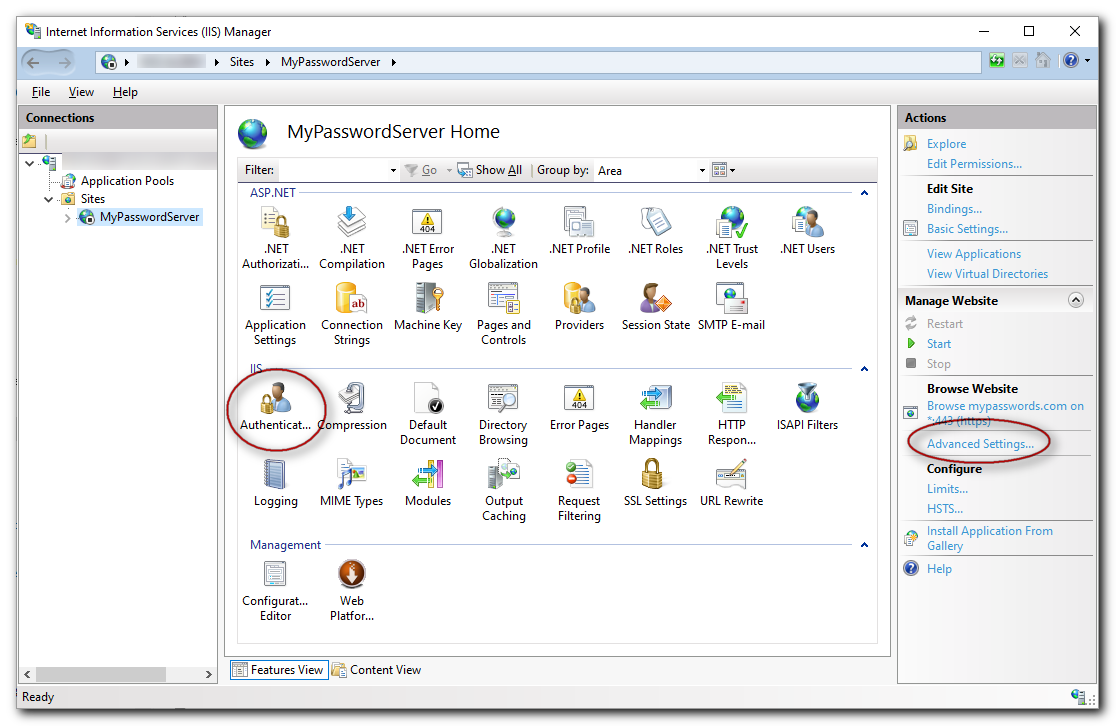The image size is (1116, 726).
Task: Open the View menu
Action: pyautogui.click(x=81, y=92)
